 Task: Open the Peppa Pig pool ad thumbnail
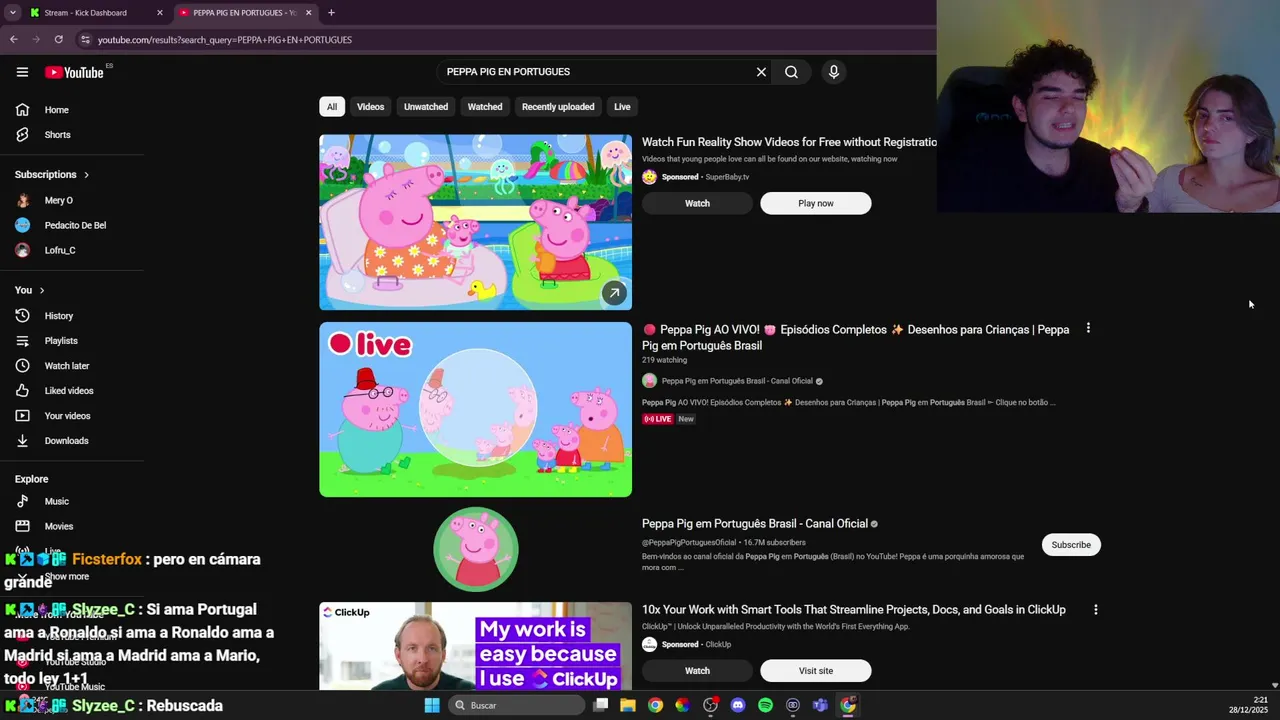tap(475, 222)
